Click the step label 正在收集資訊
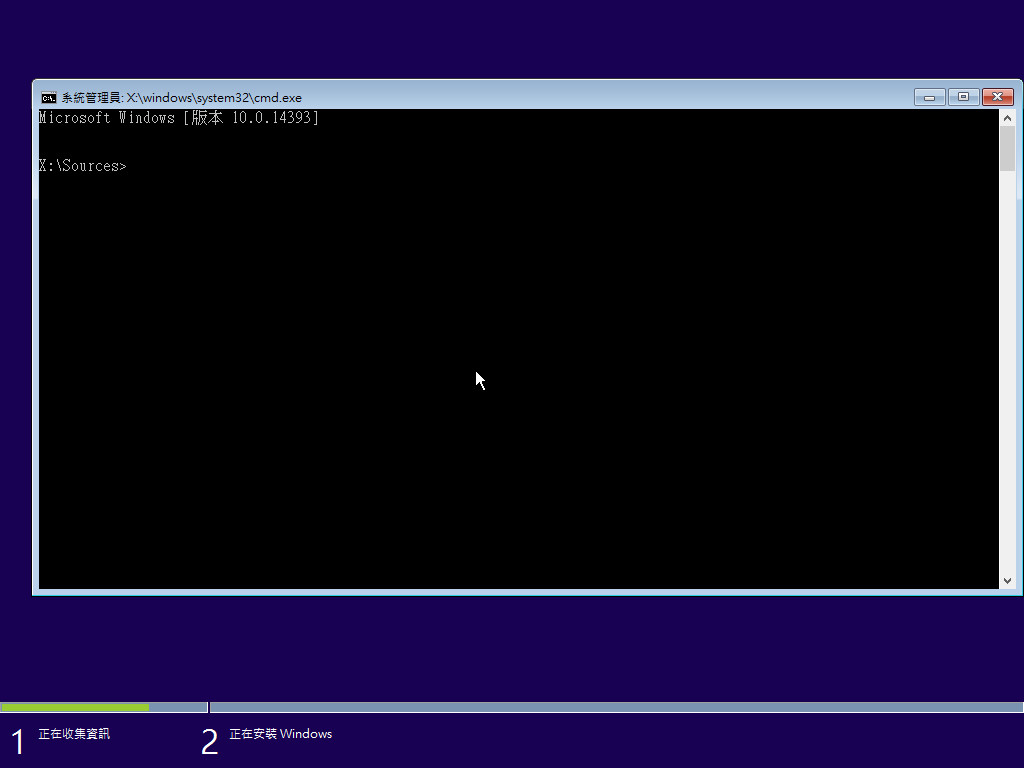The height and width of the screenshot is (768, 1024). coord(74,734)
